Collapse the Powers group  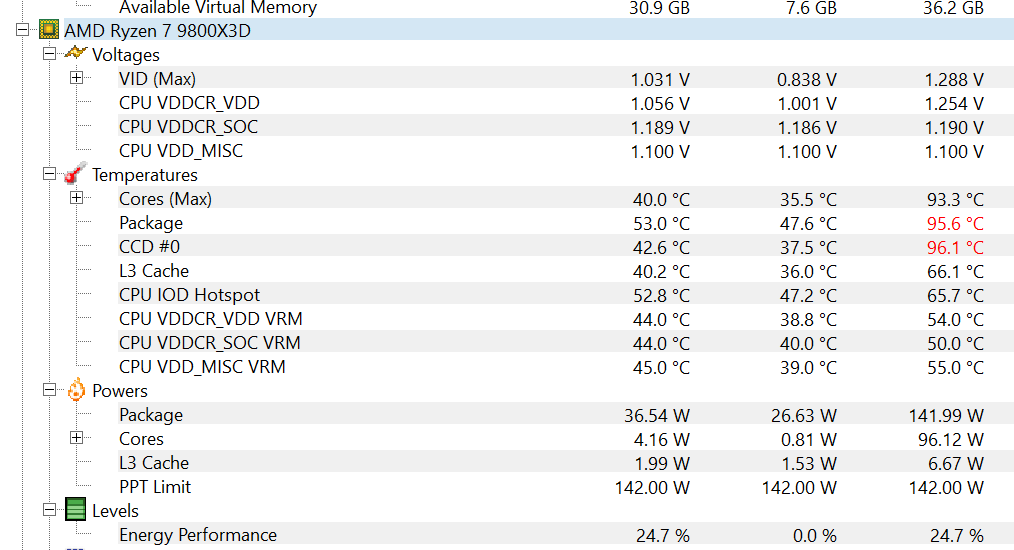click(x=49, y=390)
